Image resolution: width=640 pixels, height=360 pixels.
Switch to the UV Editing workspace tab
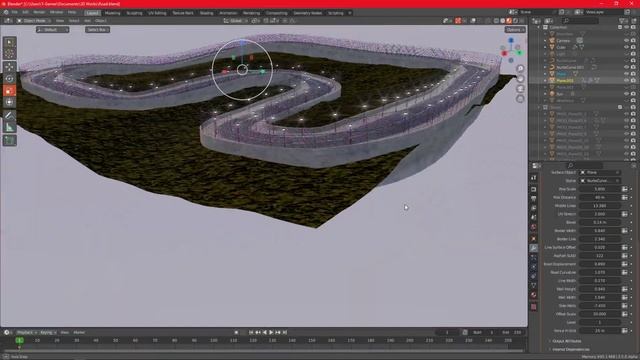click(157, 13)
